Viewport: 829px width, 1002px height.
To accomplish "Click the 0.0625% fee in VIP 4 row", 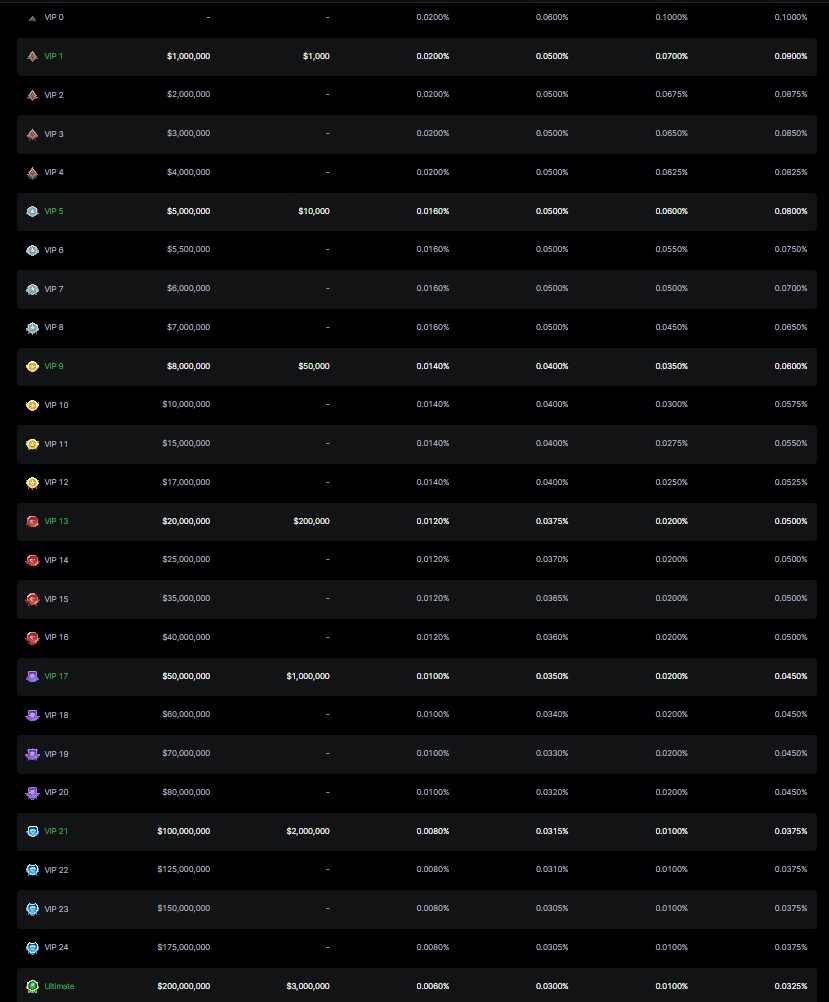I will click(x=672, y=173).
